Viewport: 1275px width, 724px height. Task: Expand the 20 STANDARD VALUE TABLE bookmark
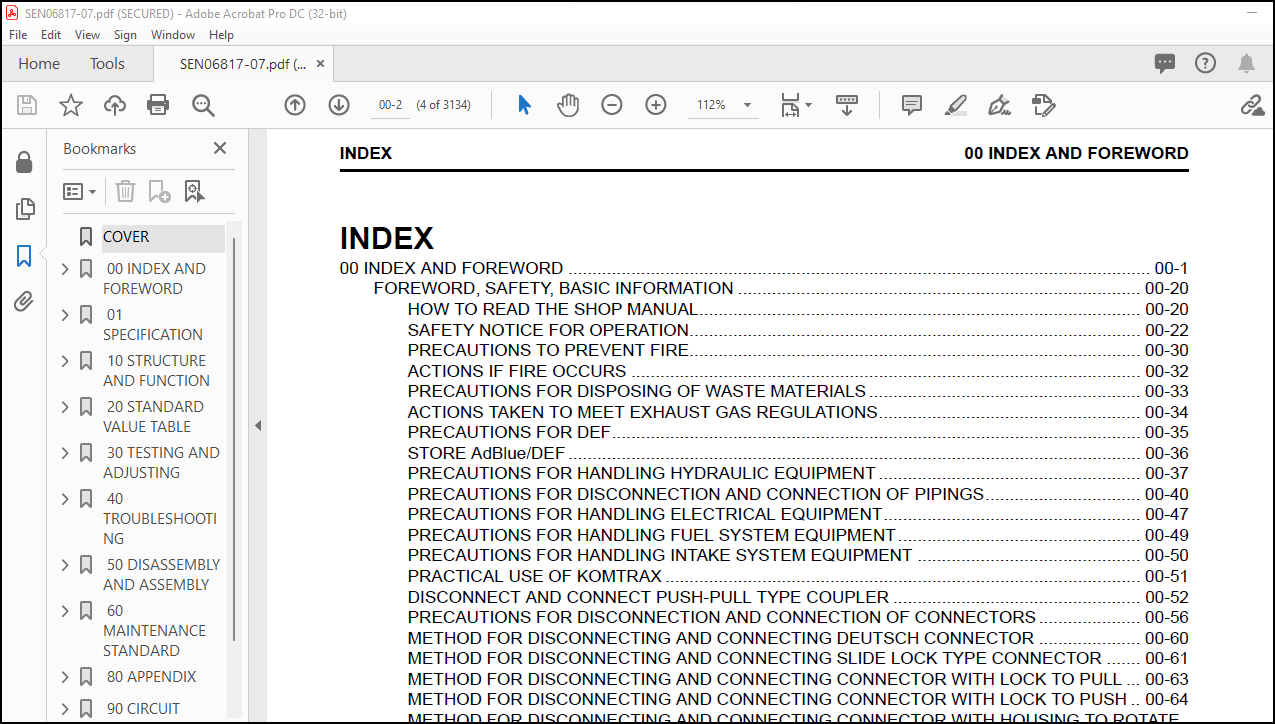[65, 407]
